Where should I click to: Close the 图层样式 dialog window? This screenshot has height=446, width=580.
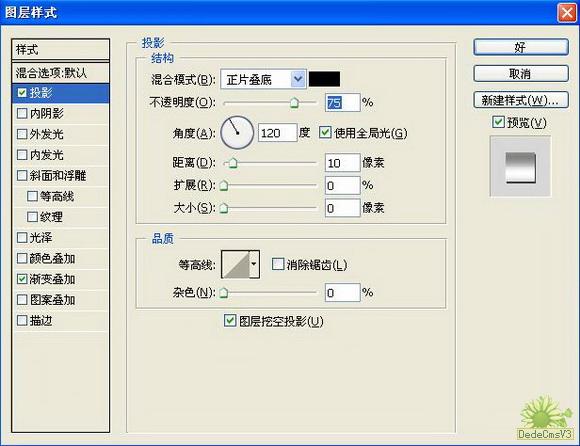(x=567, y=13)
